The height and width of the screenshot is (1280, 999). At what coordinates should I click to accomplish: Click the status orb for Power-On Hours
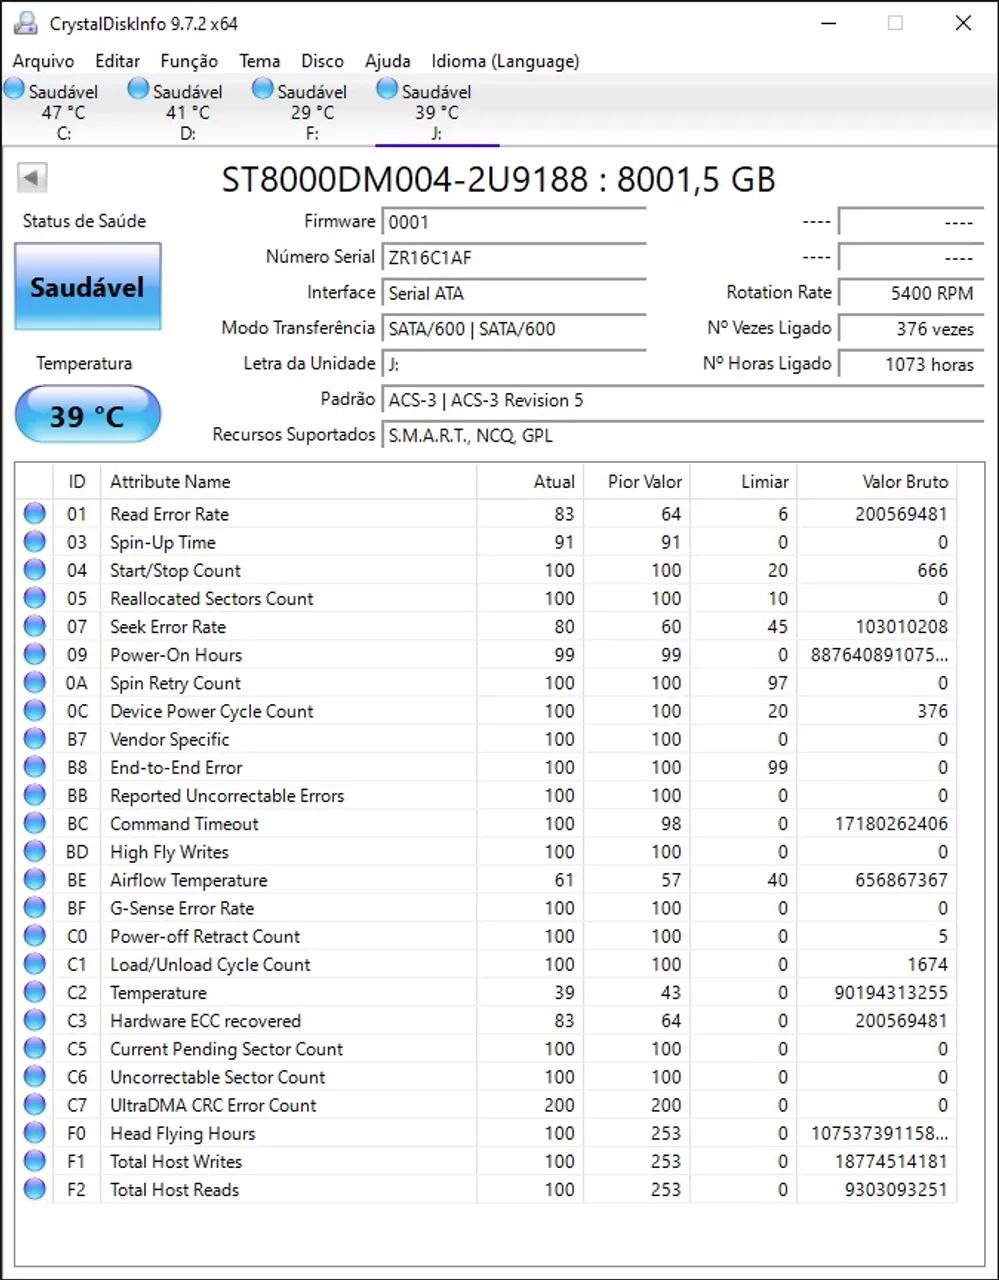point(35,655)
